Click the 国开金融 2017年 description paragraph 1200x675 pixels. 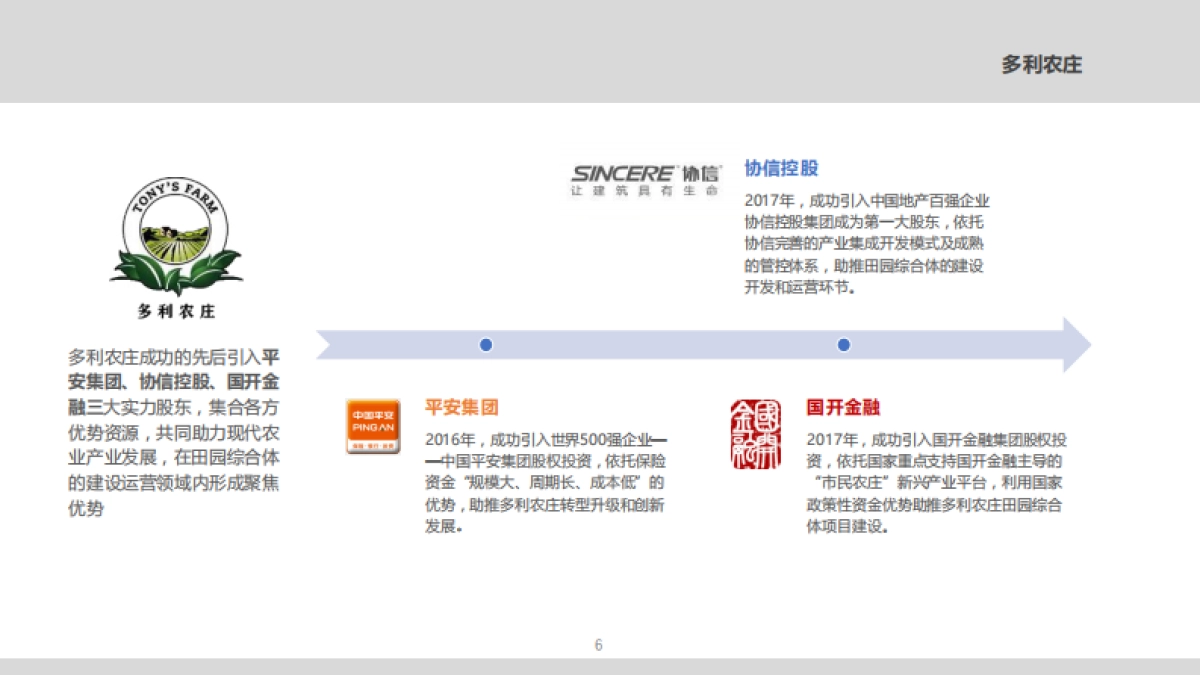935,483
